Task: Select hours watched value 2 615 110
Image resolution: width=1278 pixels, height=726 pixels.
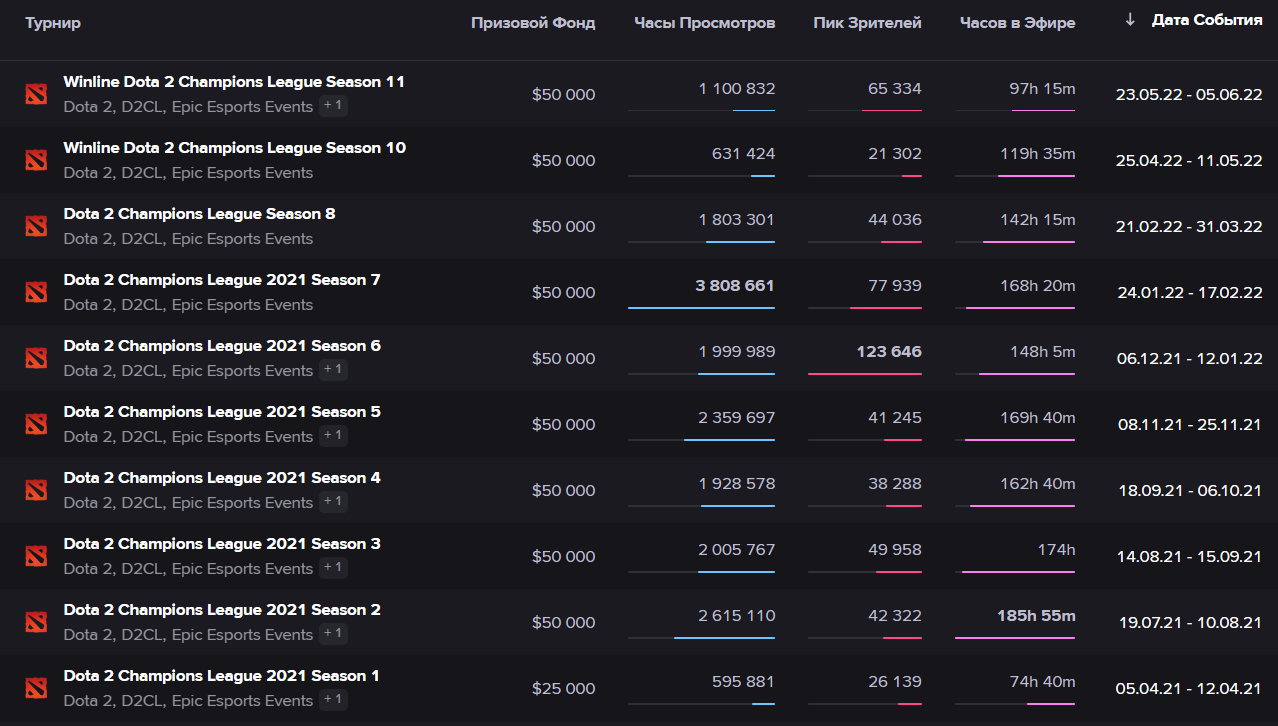Action: 737,615
